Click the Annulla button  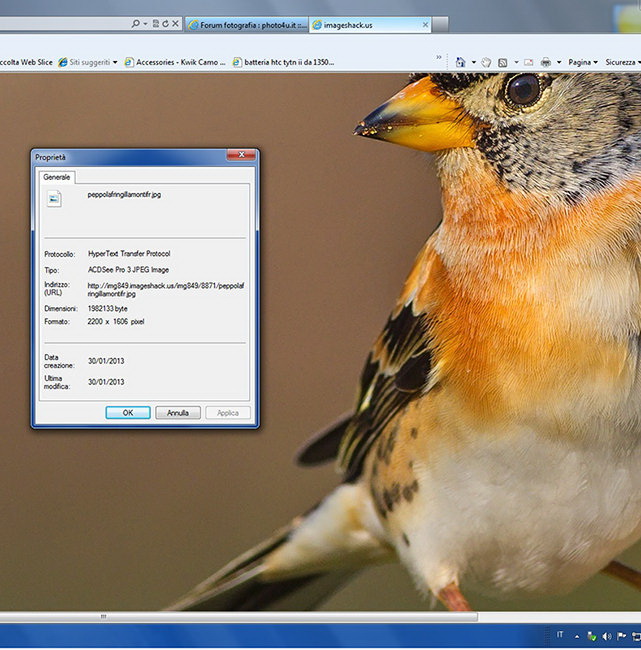178,412
